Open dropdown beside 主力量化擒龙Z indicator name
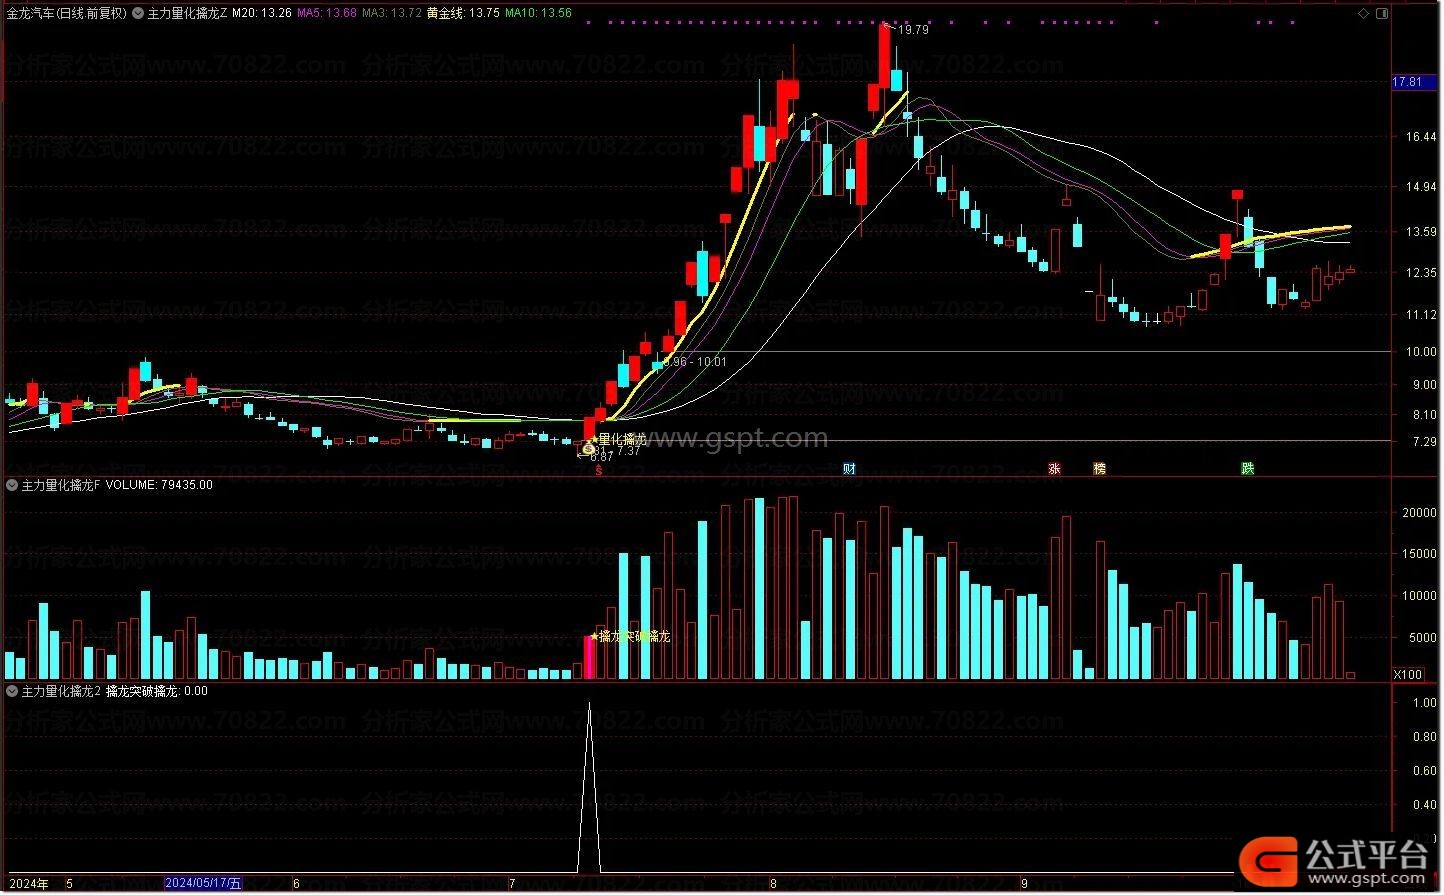Viewport: 1444px width, 895px height. [x=138, y=14]
